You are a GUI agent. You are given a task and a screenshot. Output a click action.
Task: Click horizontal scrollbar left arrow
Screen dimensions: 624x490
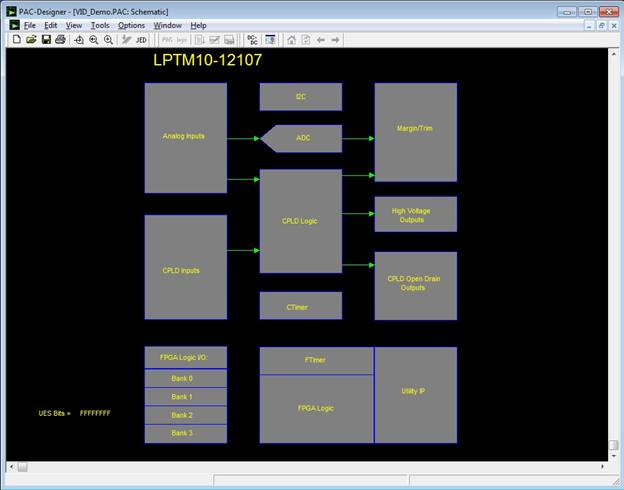point(12,467)
